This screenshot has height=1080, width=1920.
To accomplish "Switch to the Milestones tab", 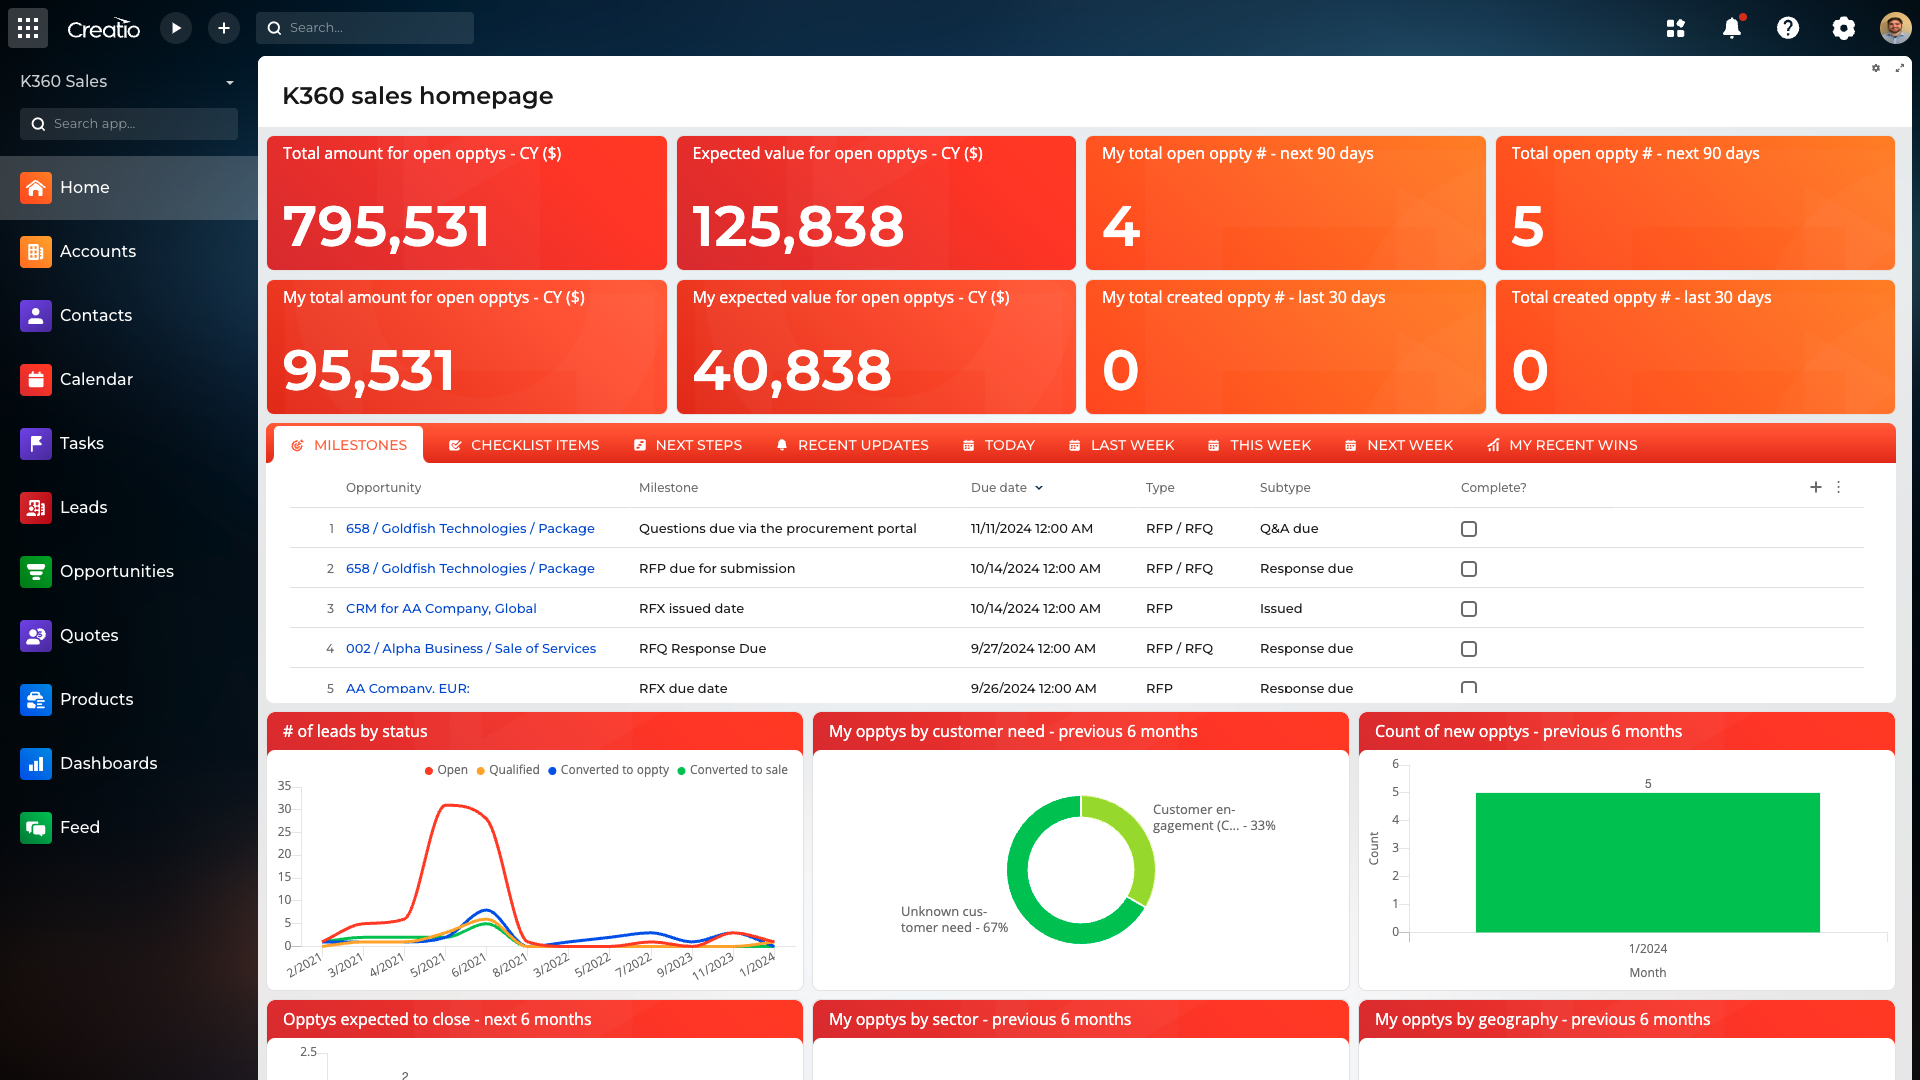I will [x=349, y=445].
